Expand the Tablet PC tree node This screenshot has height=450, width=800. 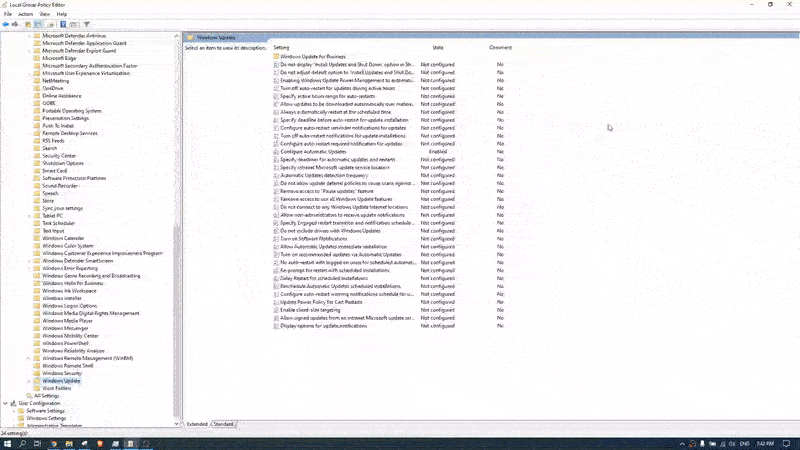29,216
